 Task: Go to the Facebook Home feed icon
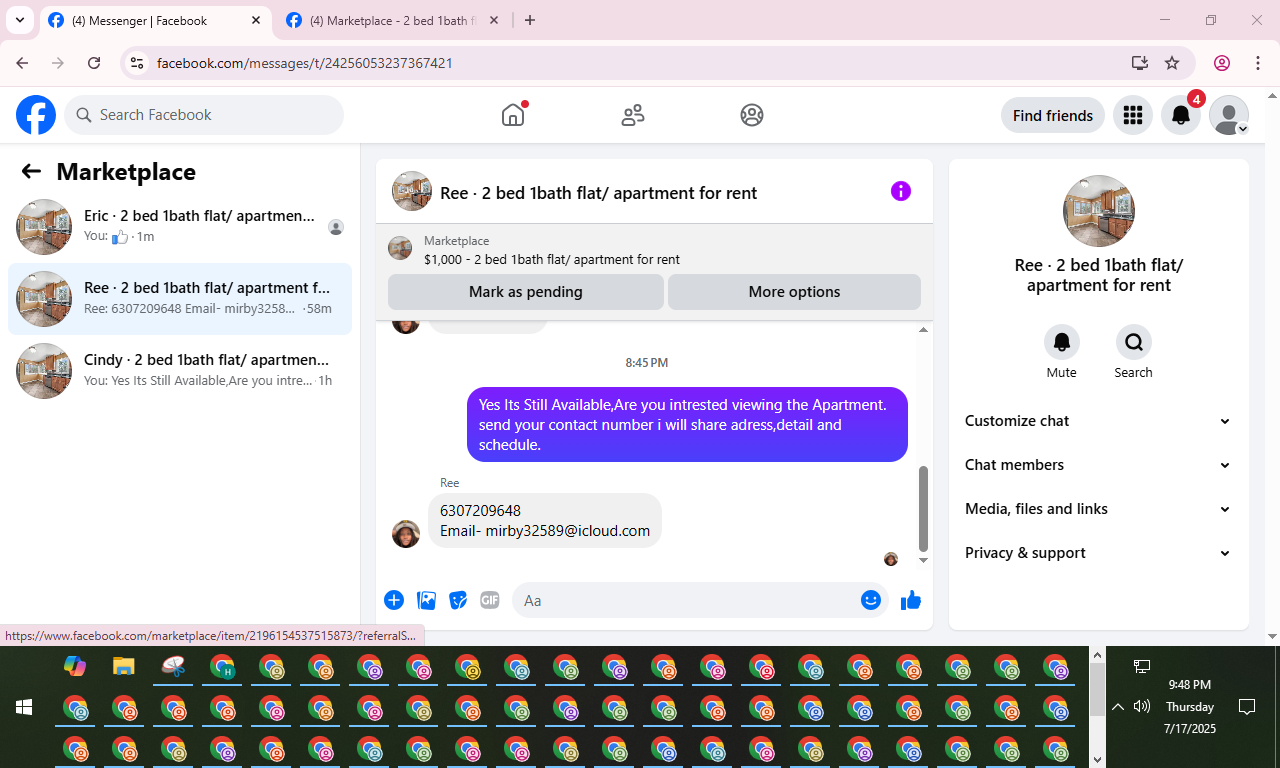(x=513, y=115)
